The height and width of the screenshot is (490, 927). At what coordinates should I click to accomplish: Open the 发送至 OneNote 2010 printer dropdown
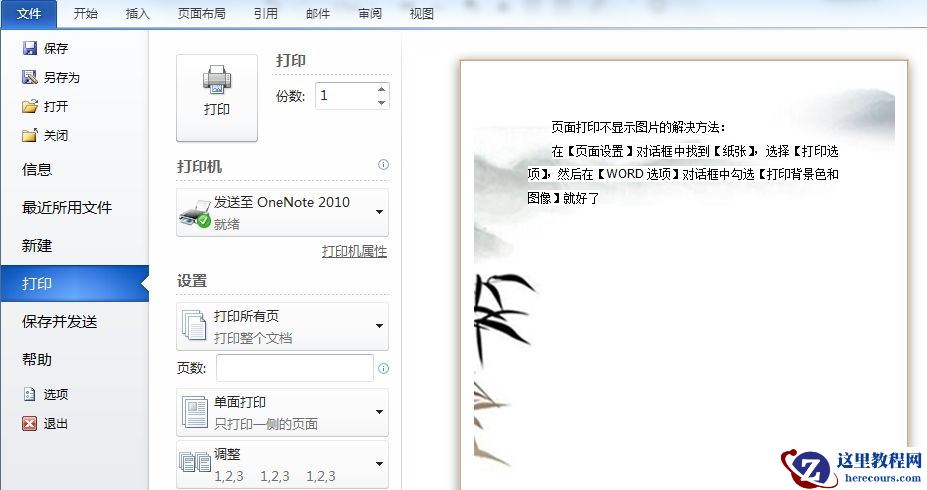[x=283, y=212]
